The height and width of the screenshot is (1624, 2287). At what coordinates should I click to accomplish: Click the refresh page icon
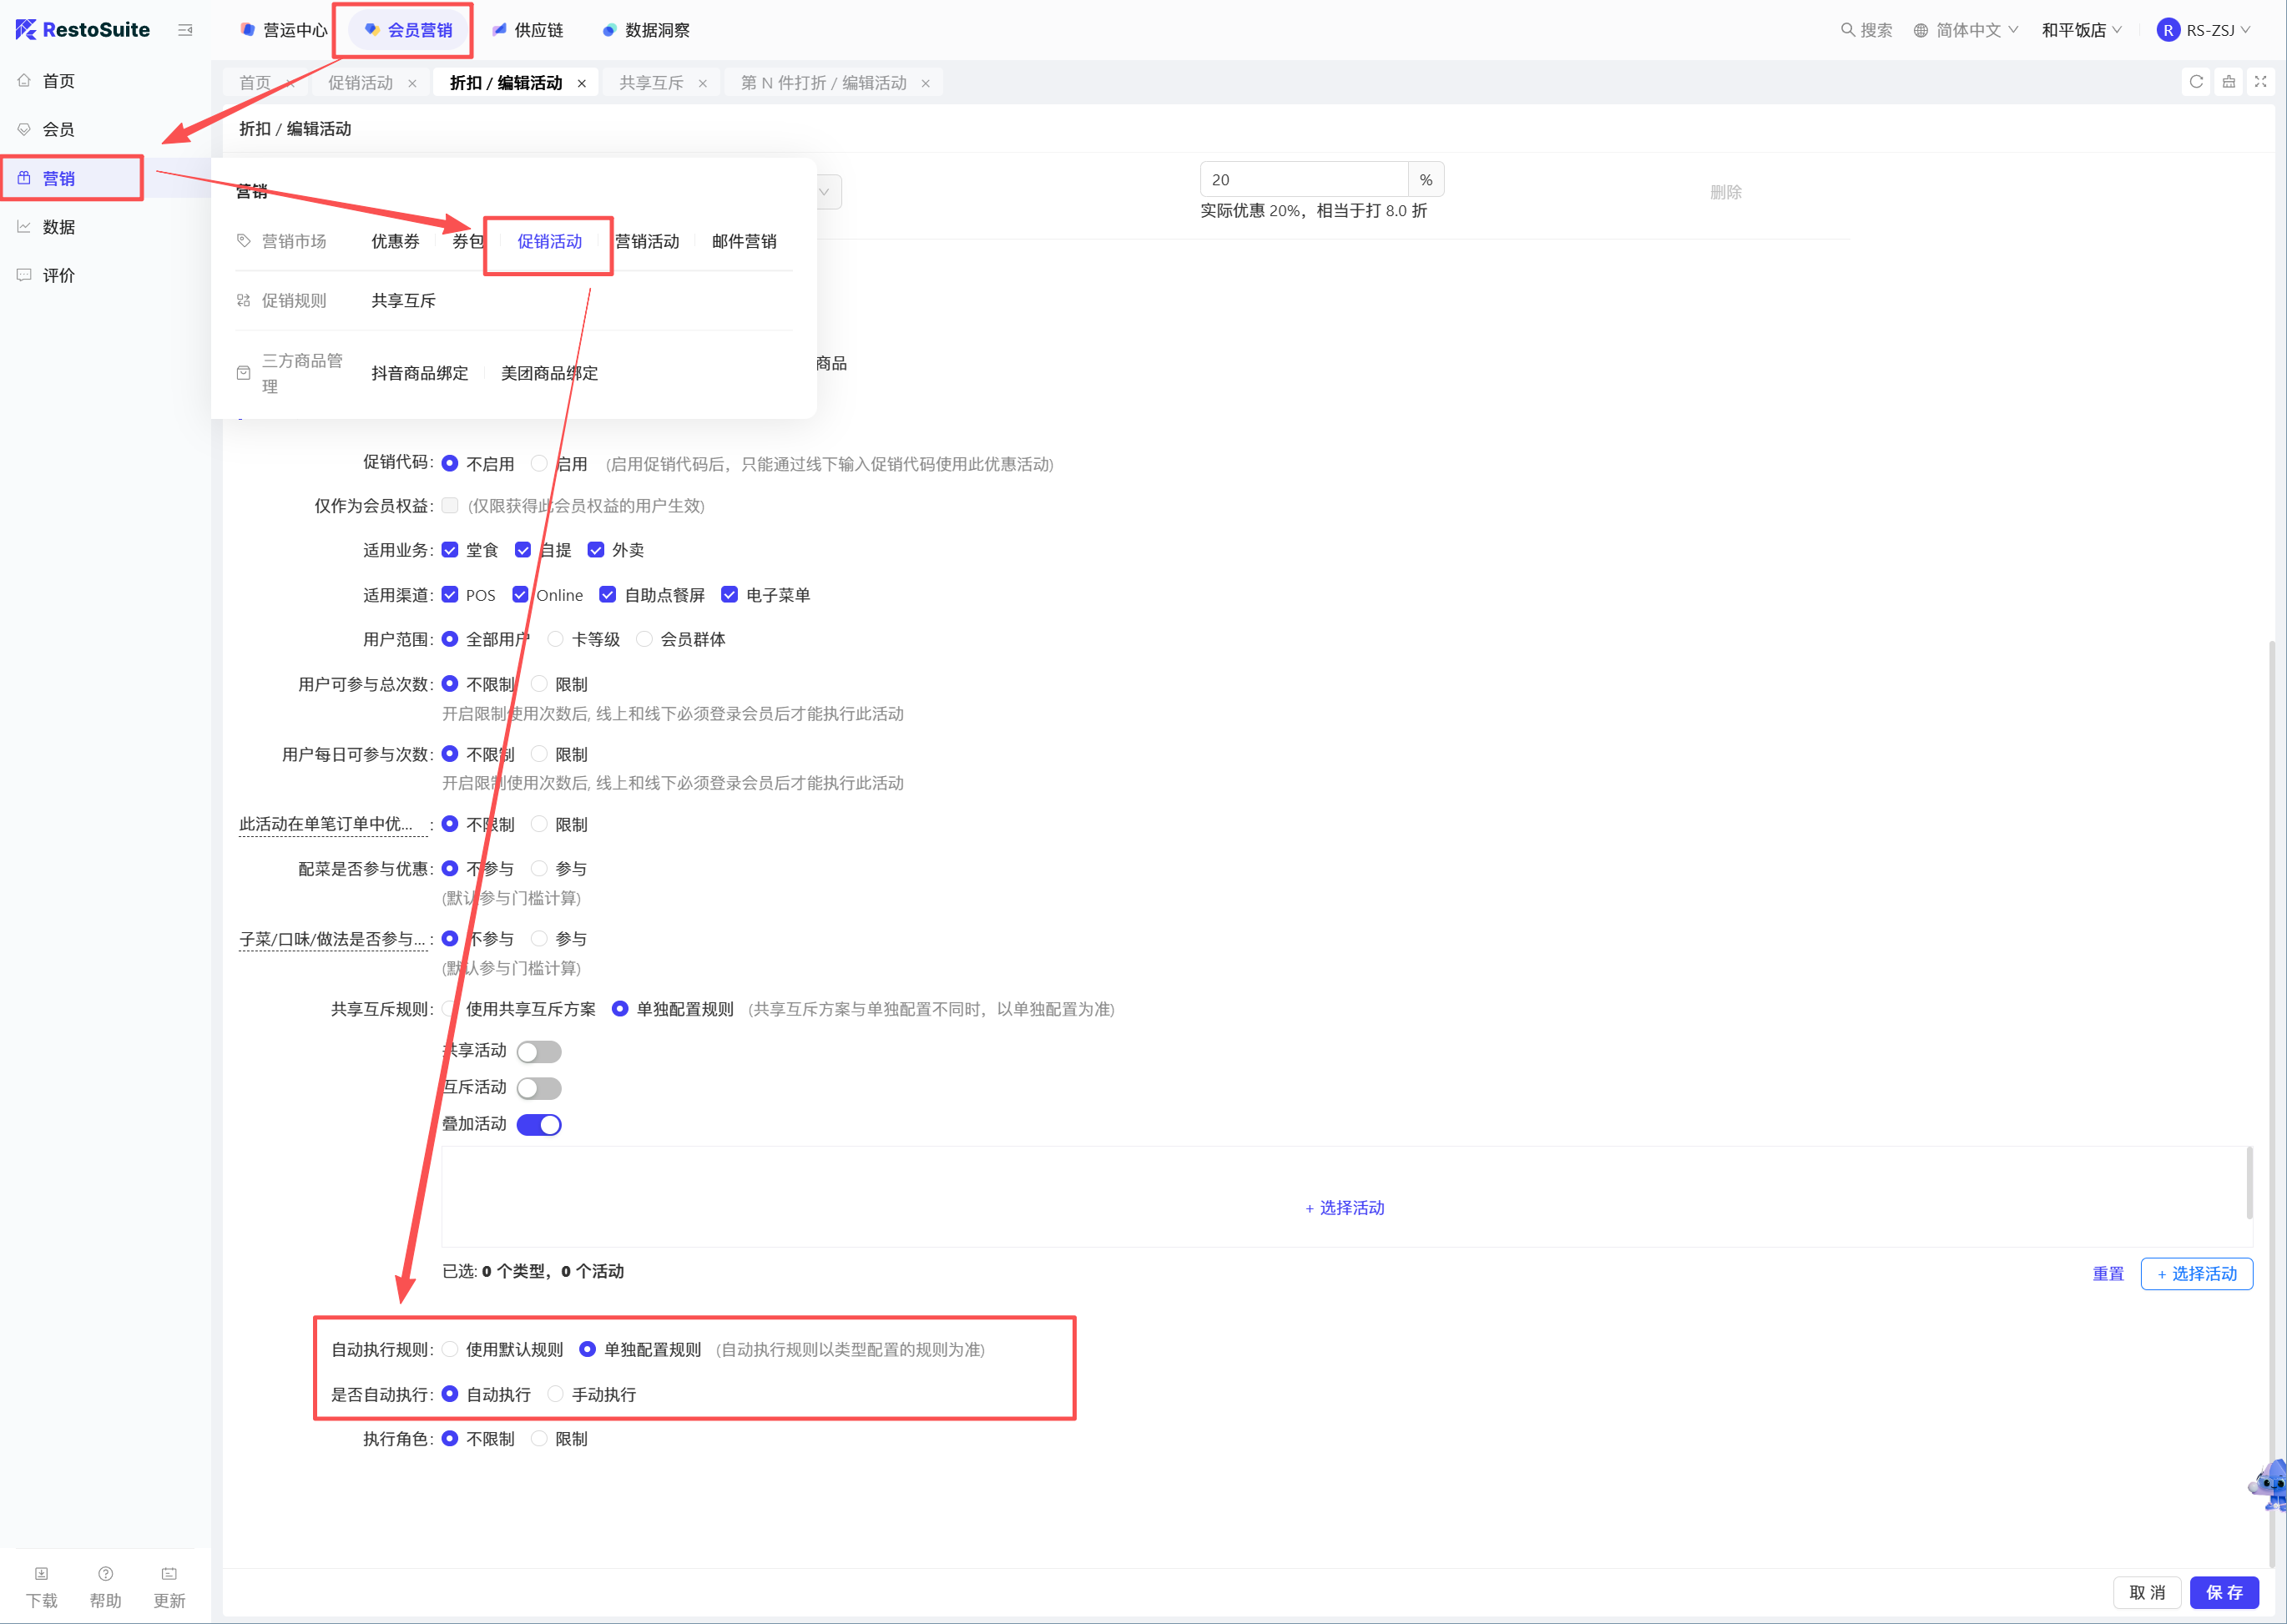coord(2196,82)
